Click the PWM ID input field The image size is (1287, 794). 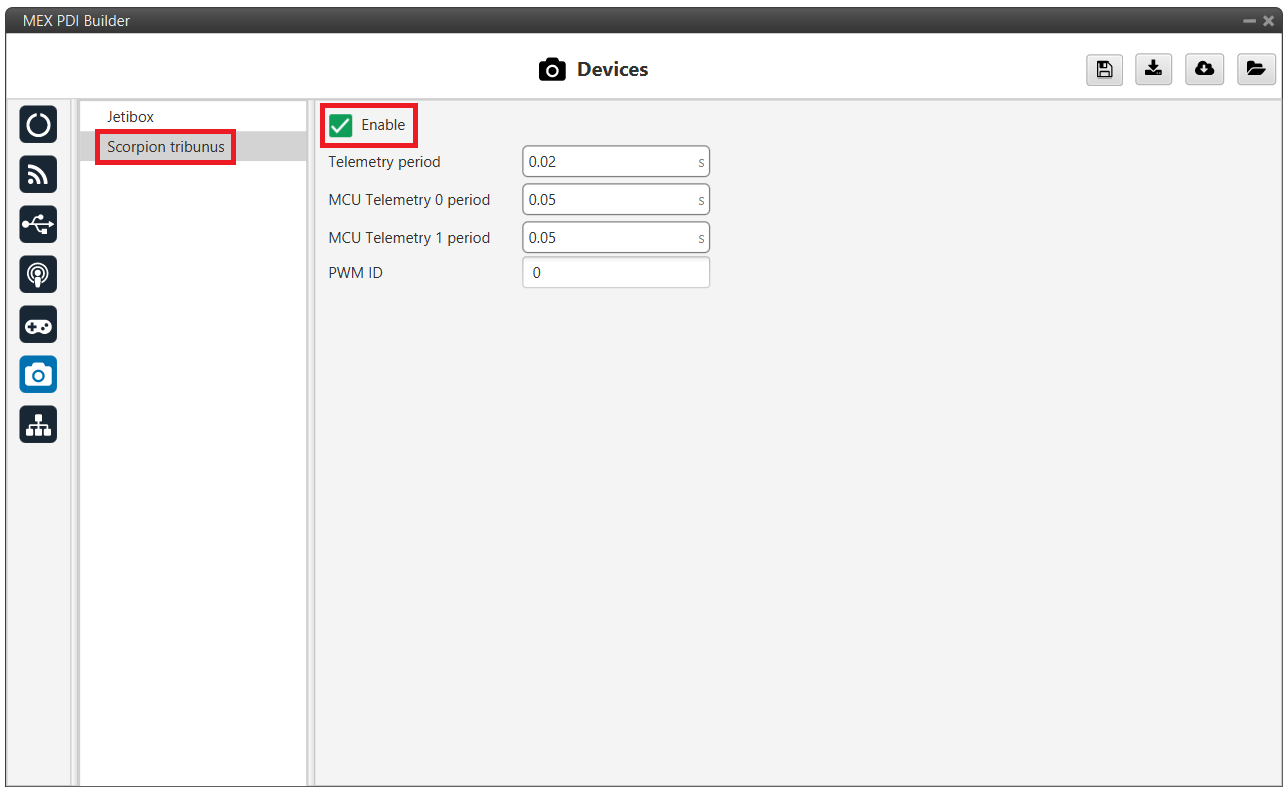coord(615,272)
